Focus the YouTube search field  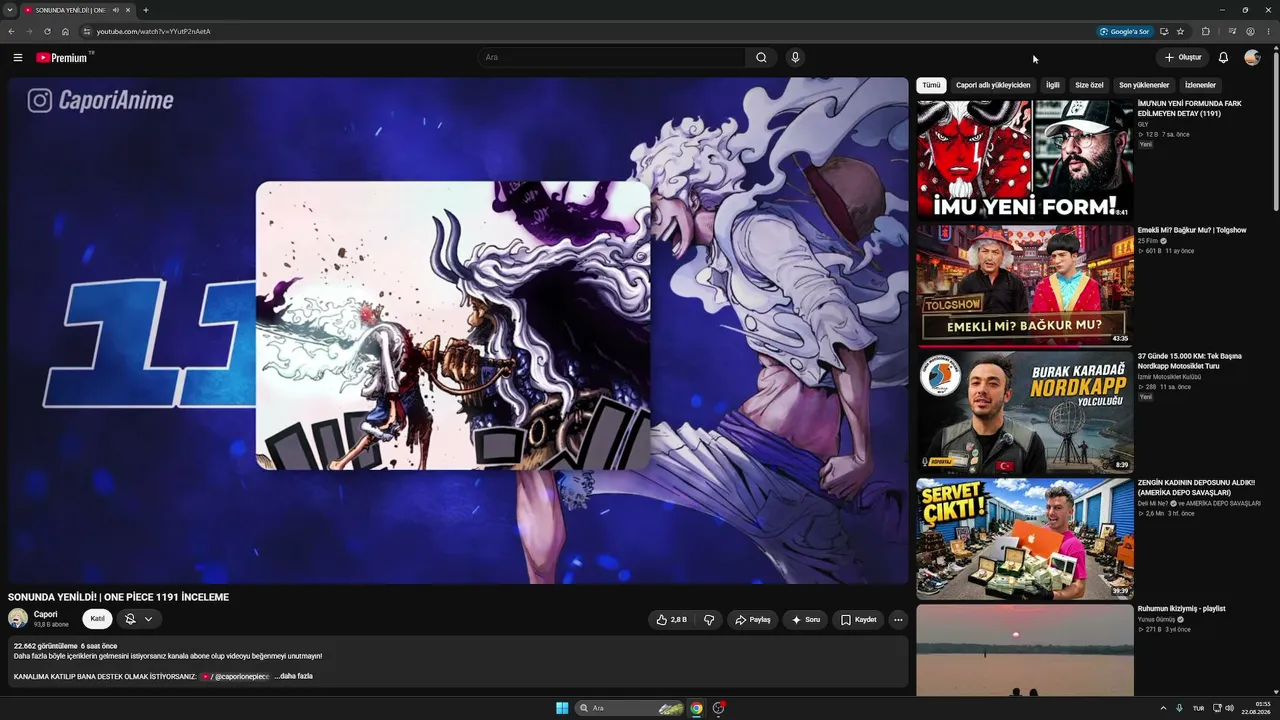point(611,58)
